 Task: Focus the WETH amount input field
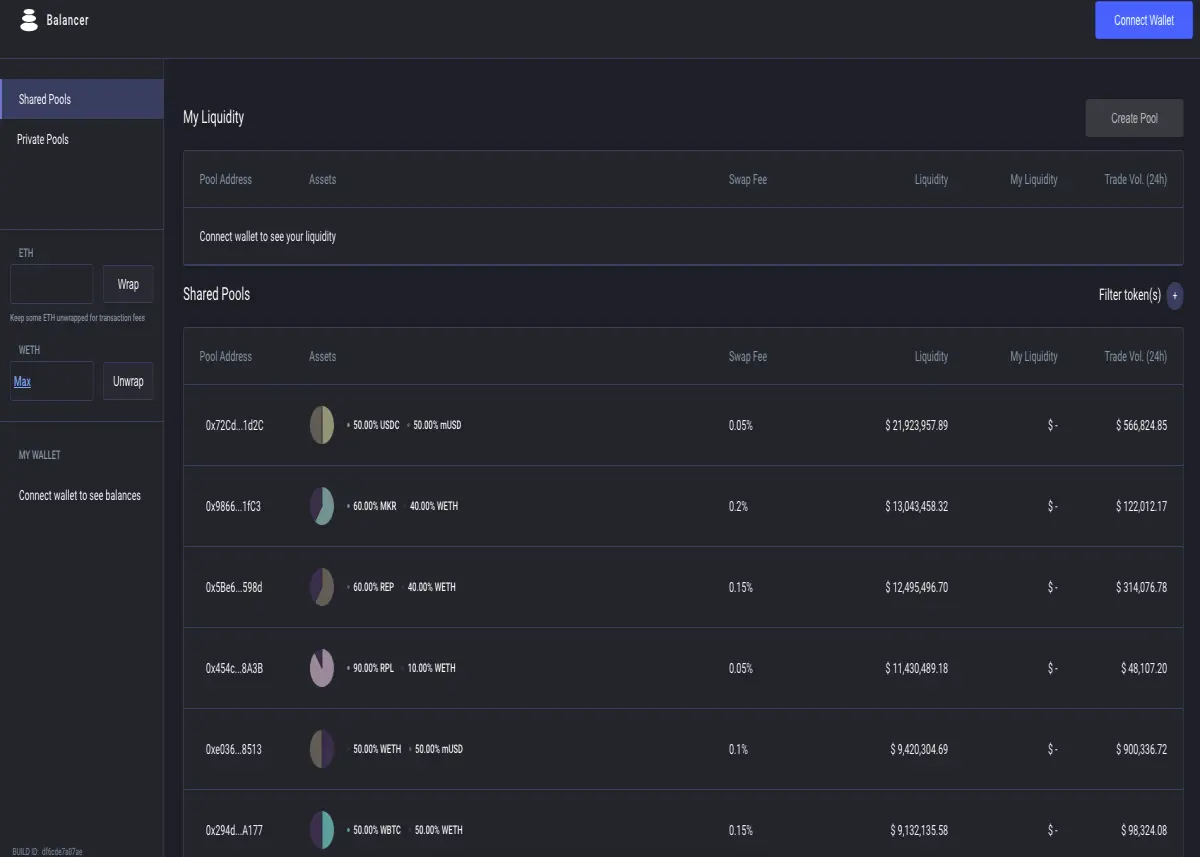coord(52,381)
